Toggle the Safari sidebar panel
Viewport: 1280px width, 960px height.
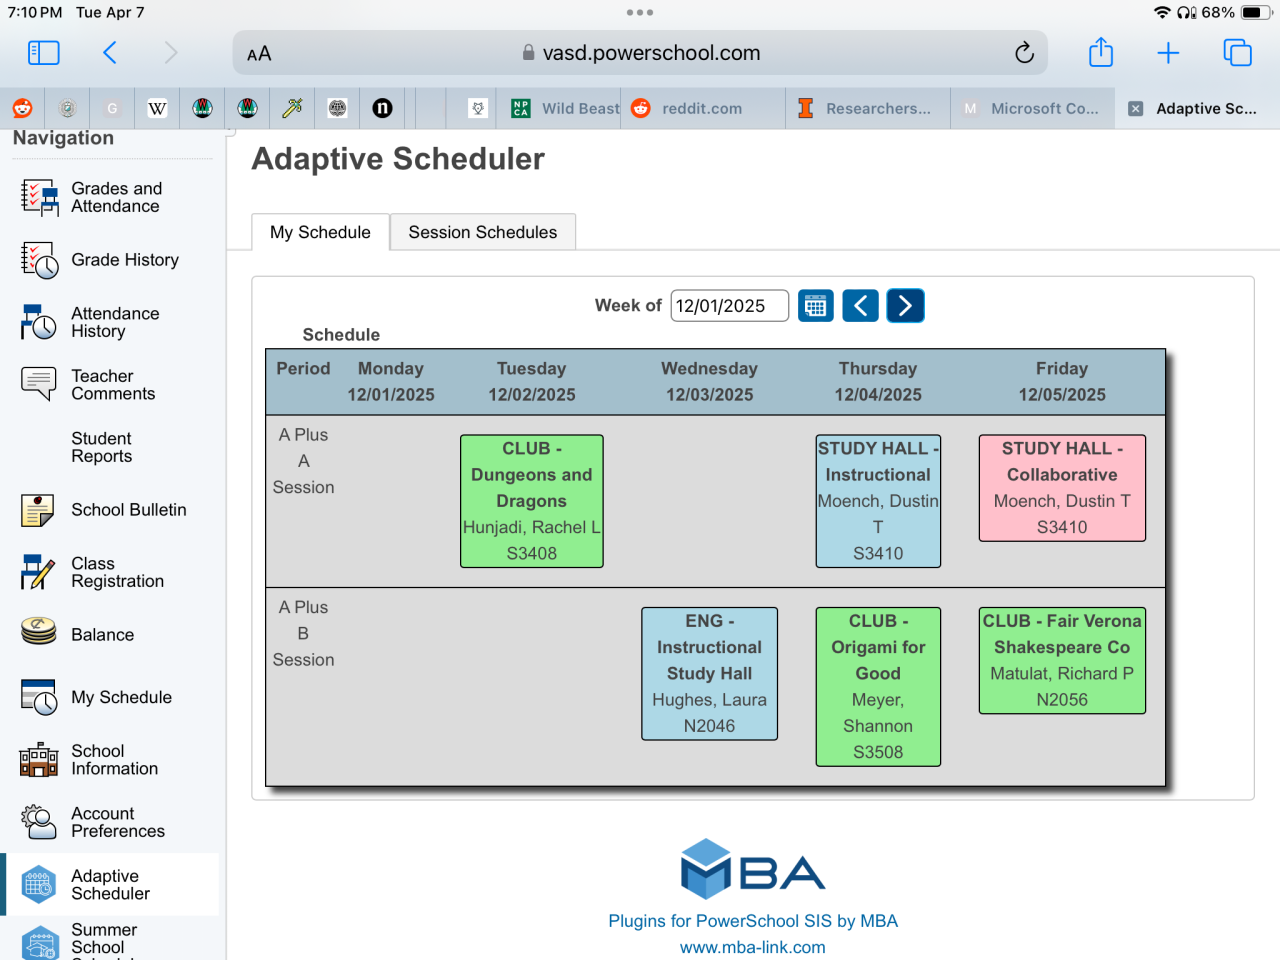click(43, 53)
